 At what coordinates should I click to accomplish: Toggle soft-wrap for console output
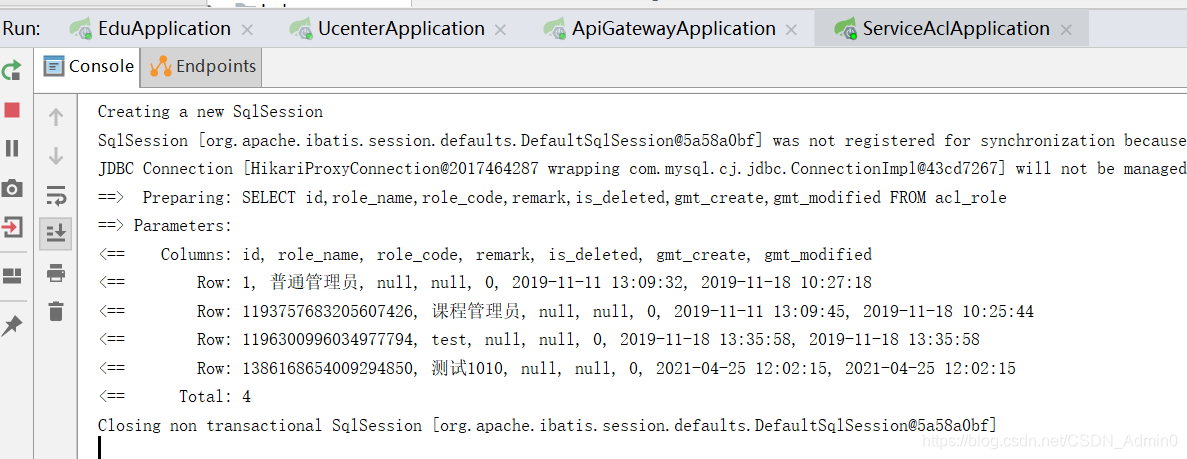coord(56,195)
